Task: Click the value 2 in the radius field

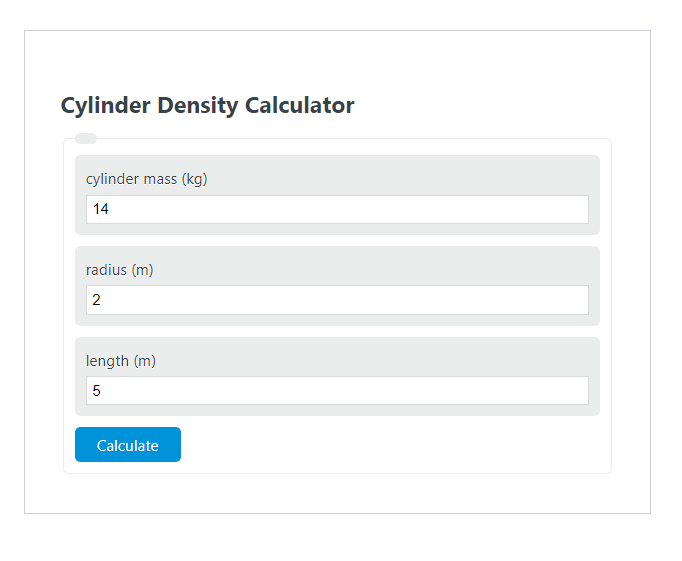Action: (97, 300)
